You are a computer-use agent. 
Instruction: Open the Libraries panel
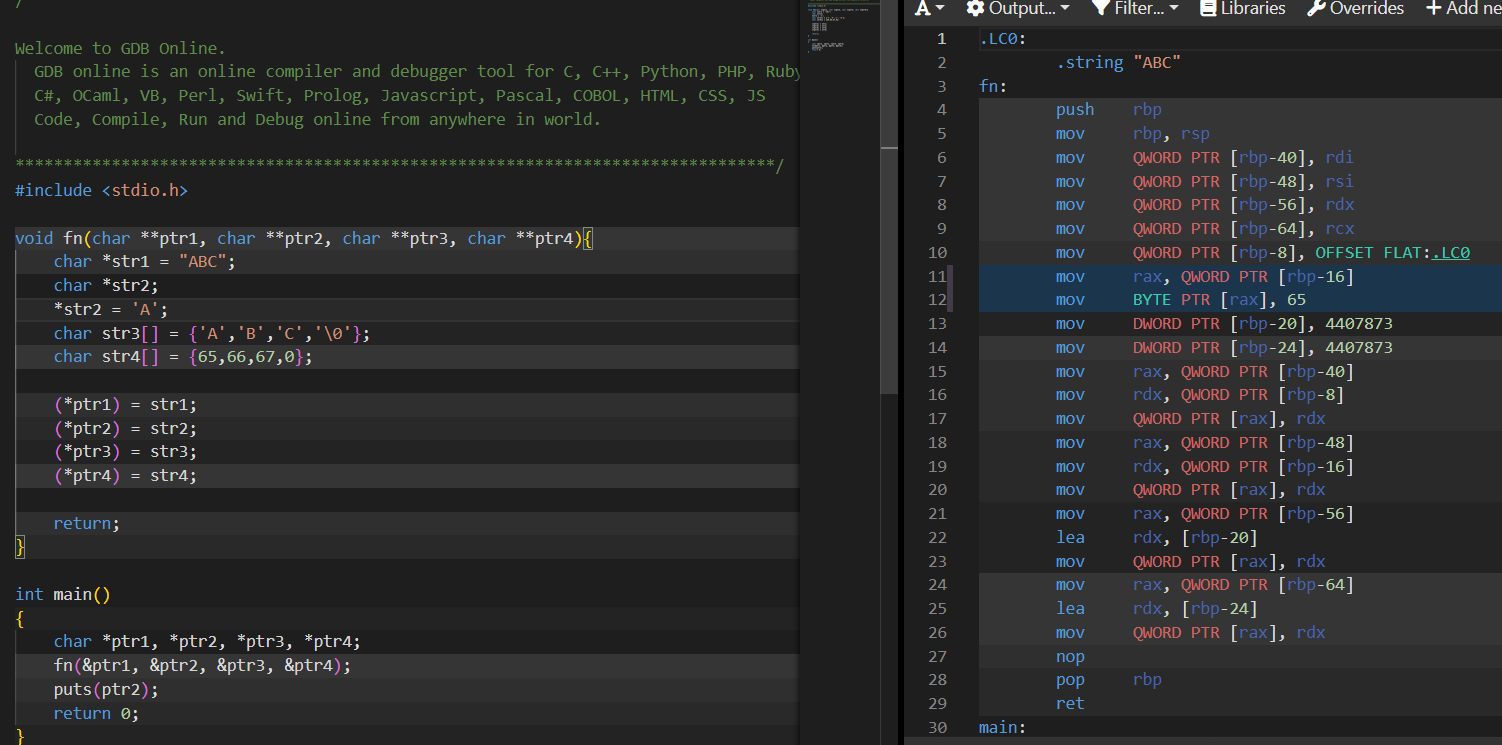point(1242,9)
